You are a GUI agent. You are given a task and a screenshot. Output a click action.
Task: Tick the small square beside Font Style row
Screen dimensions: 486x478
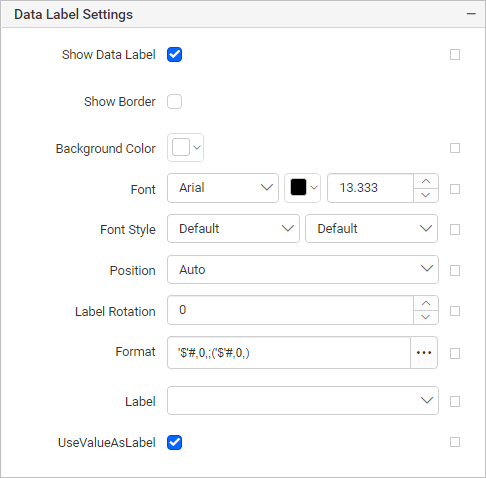click(x=455, y=229)
